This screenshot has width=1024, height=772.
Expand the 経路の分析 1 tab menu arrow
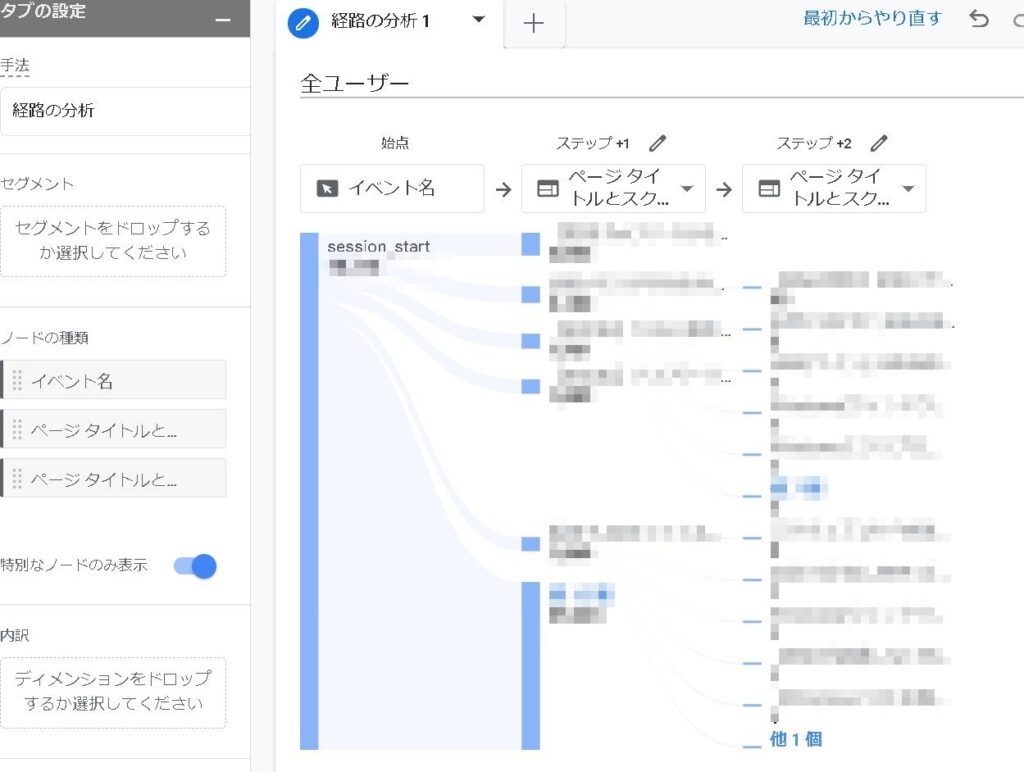(x=478, y=20)
